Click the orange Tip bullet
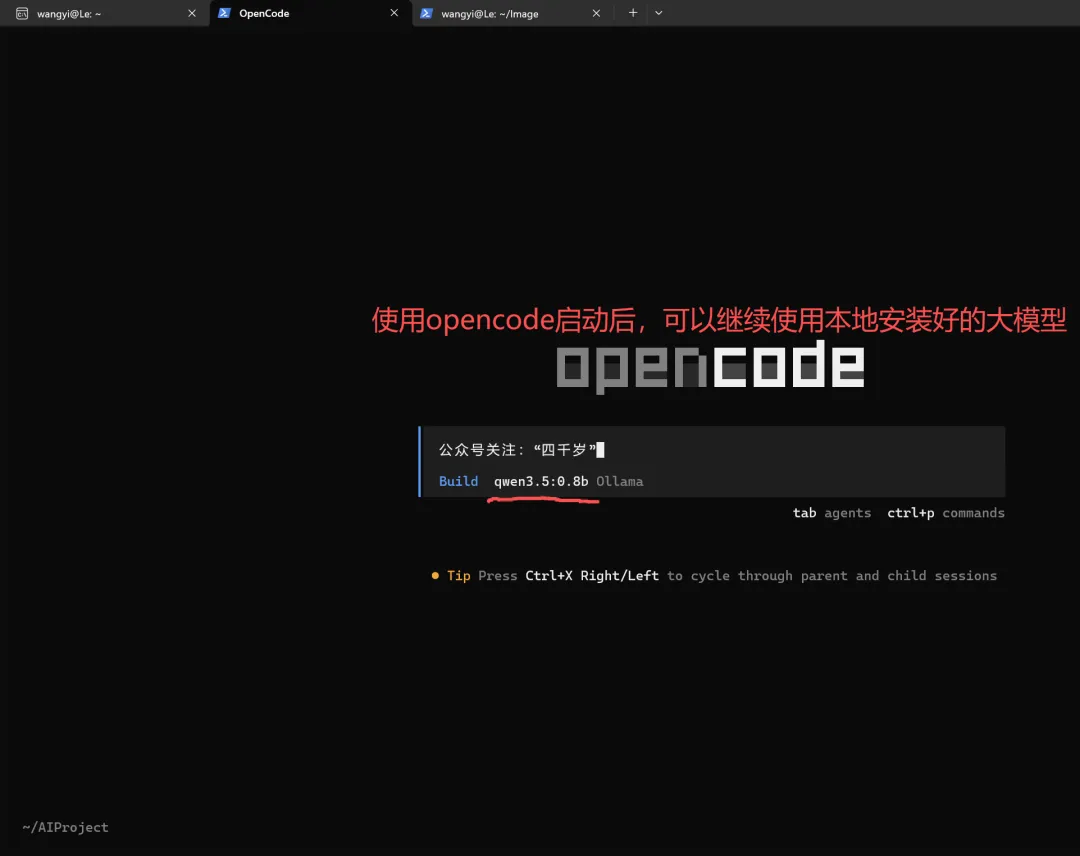This screenshot has width=1080, height=856. tap(435, 576)
